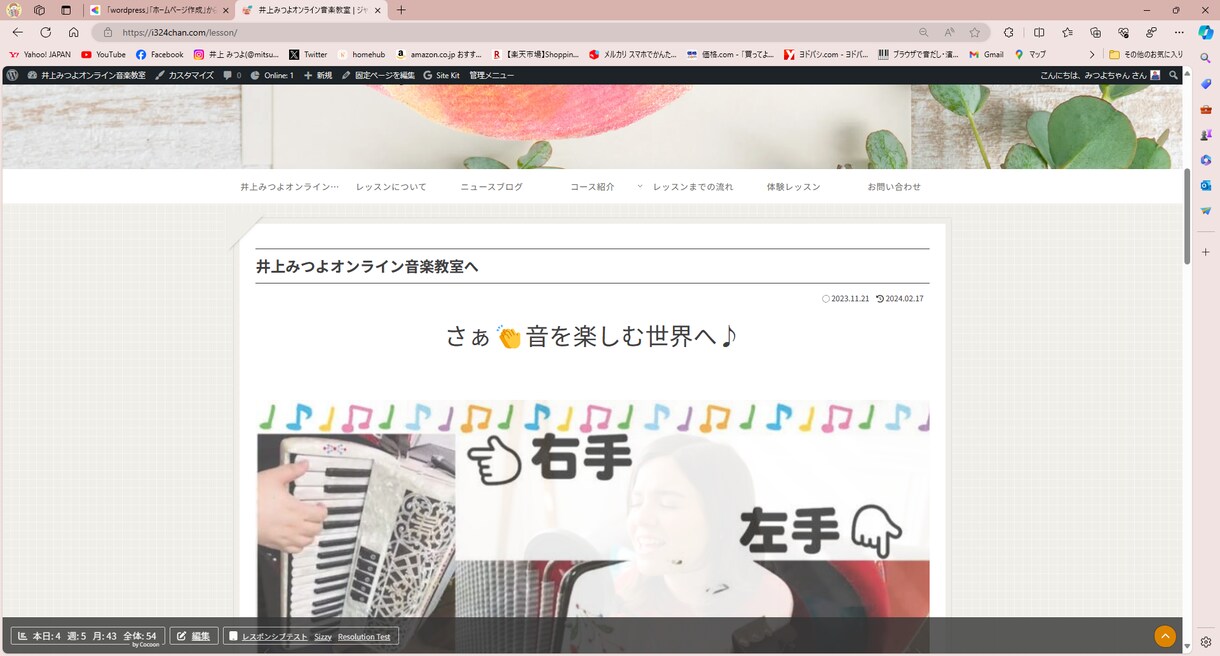The height and width of the screenshot is (656, 1220).
Task: Open コース紹介 navigation item
Action: pos(592,187)
